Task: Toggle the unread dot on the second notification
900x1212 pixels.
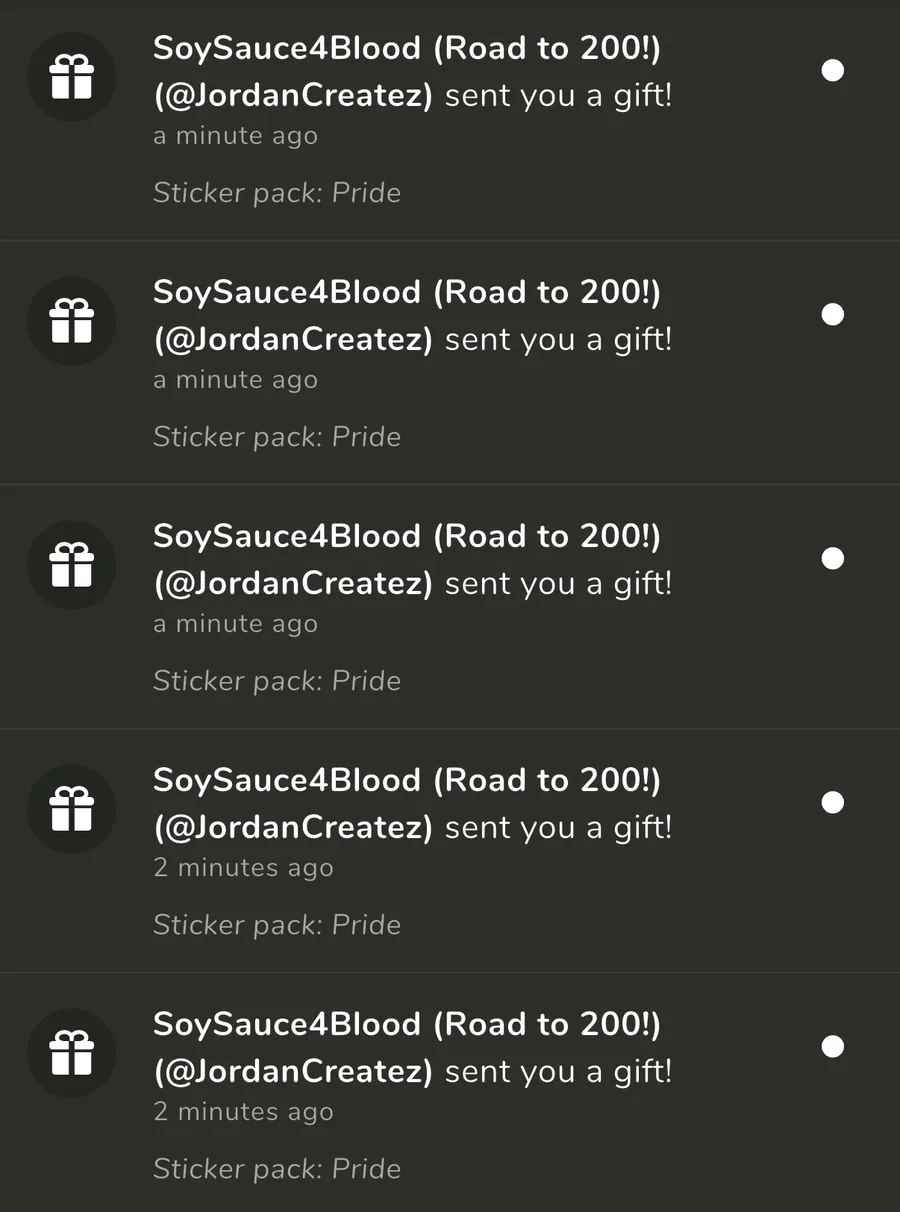Action: (x=832, y=314)
